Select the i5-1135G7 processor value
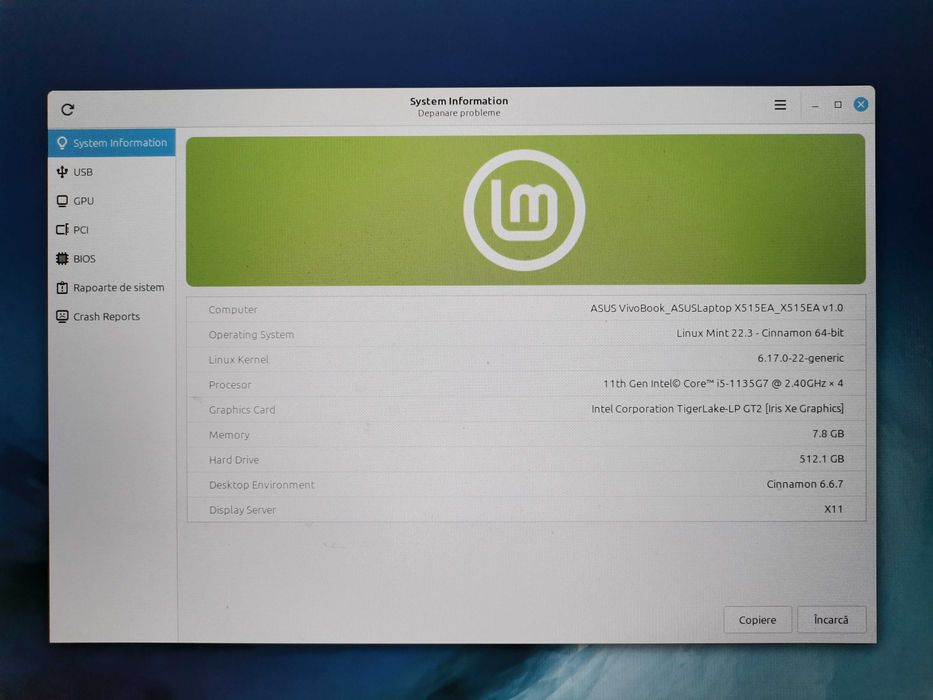 tap(723, 383)
